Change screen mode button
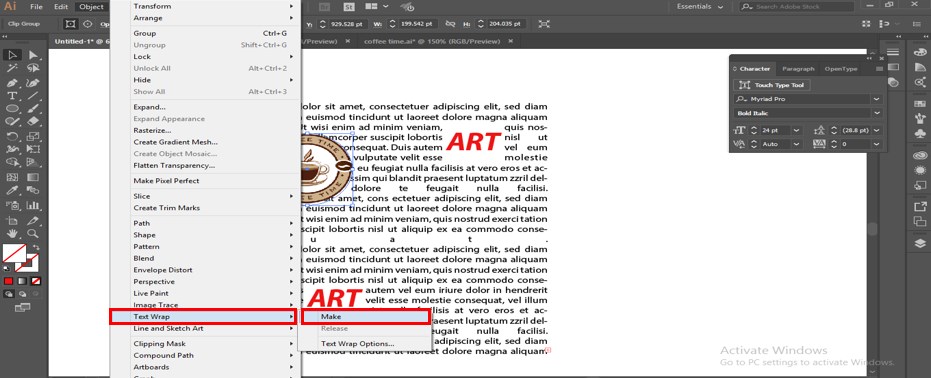The height and width of the screenshot is (378, 931). 22,307
